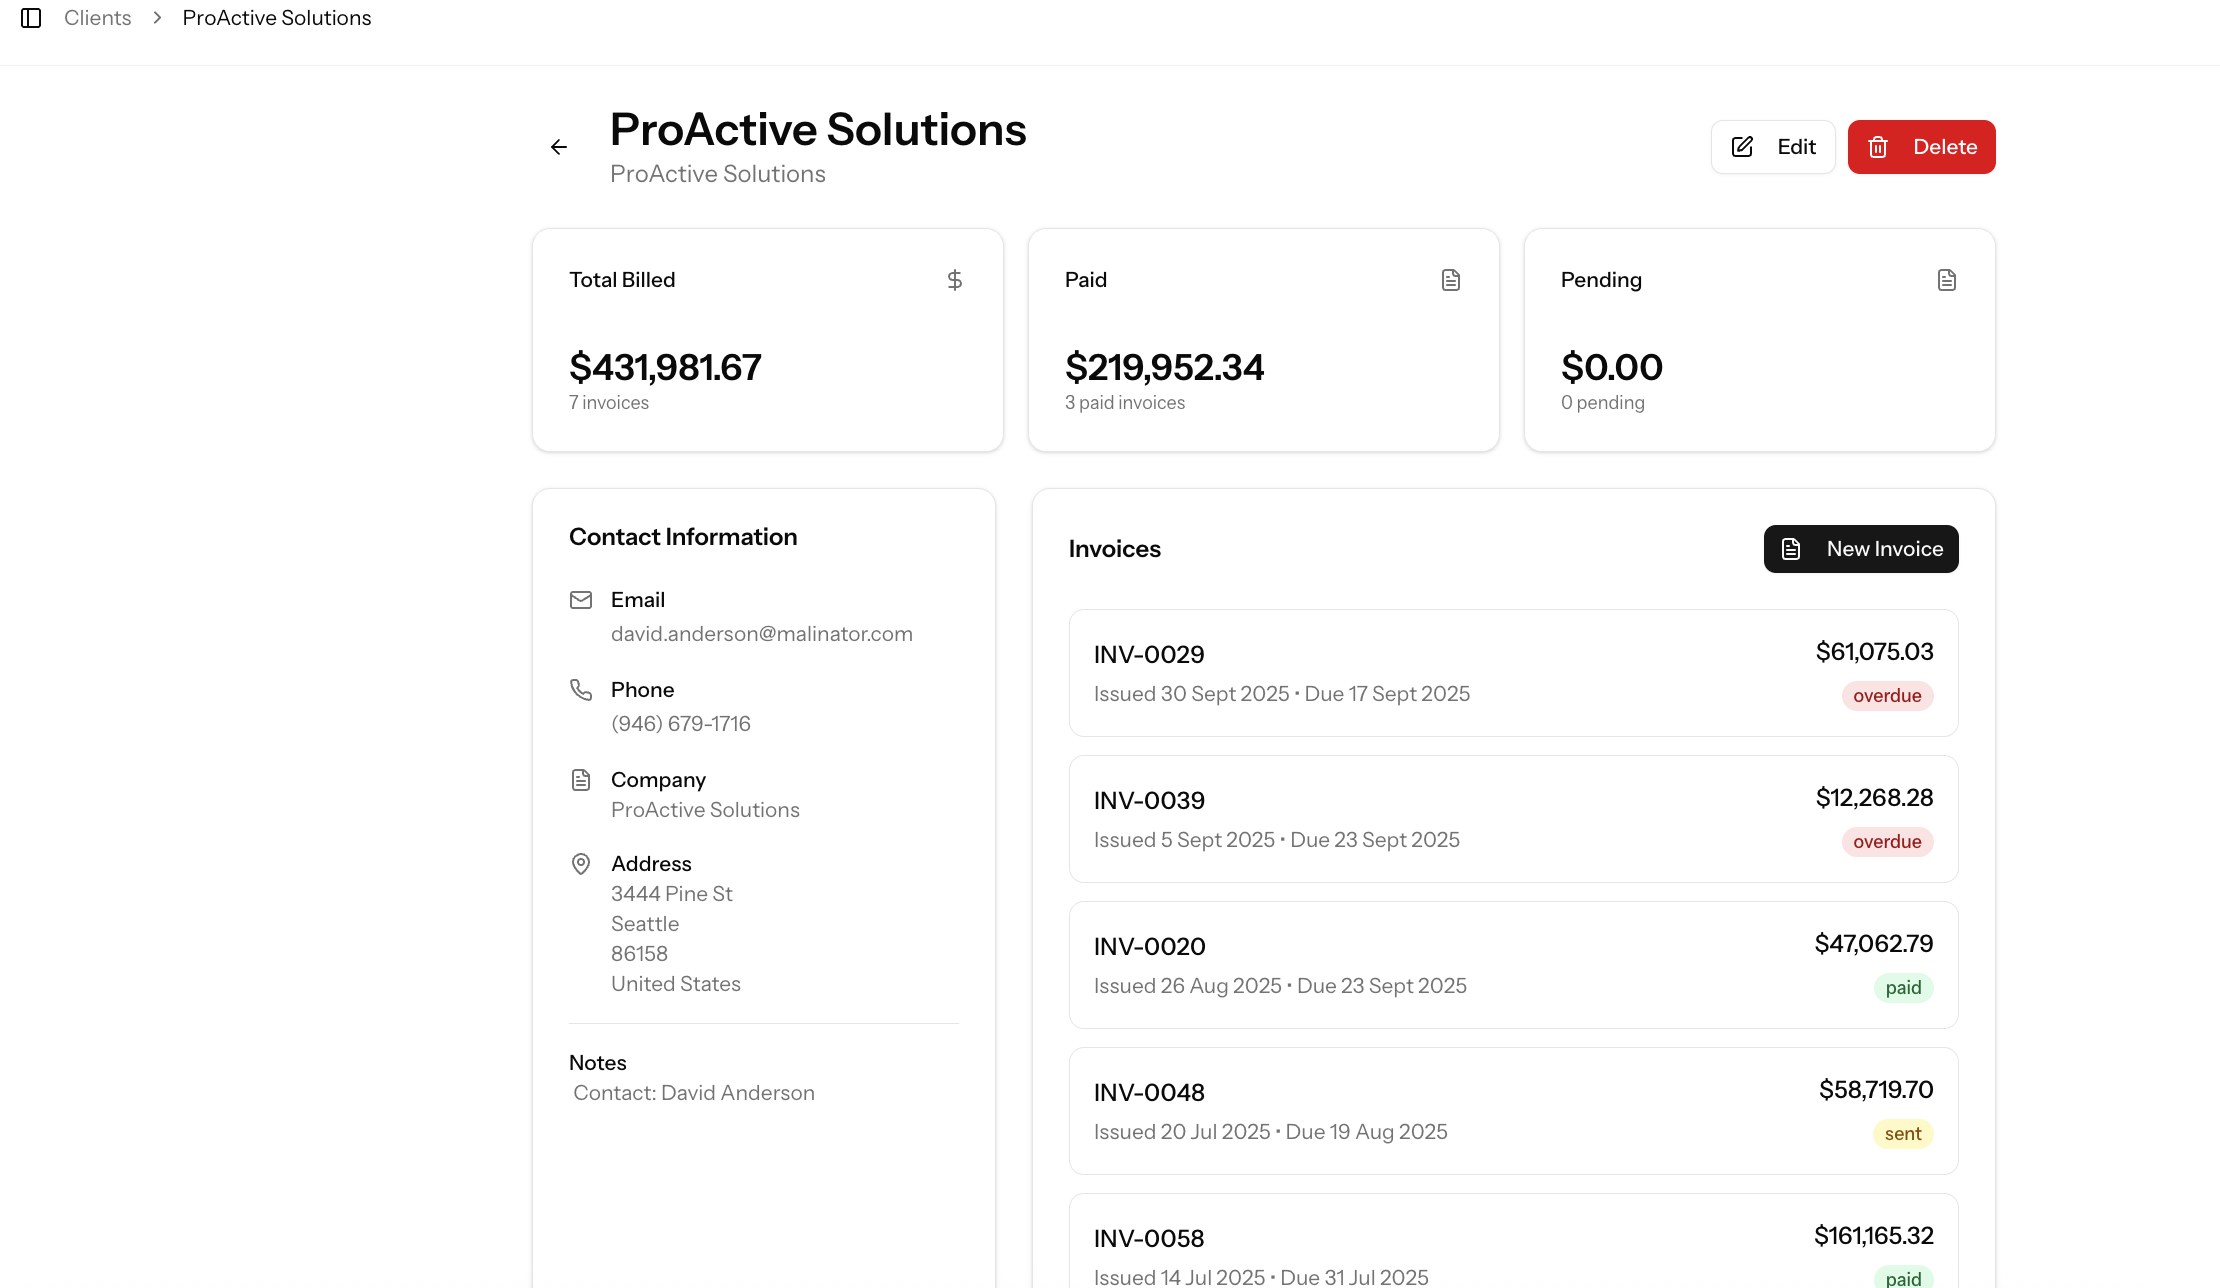Click the Edit button

click(x=1772, y=147)
